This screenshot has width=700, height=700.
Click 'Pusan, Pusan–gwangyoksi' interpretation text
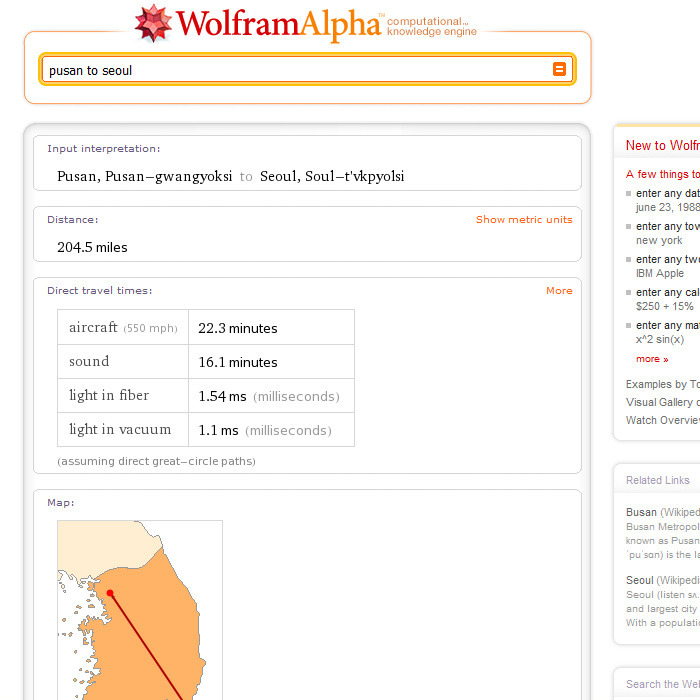coord(145,176)
